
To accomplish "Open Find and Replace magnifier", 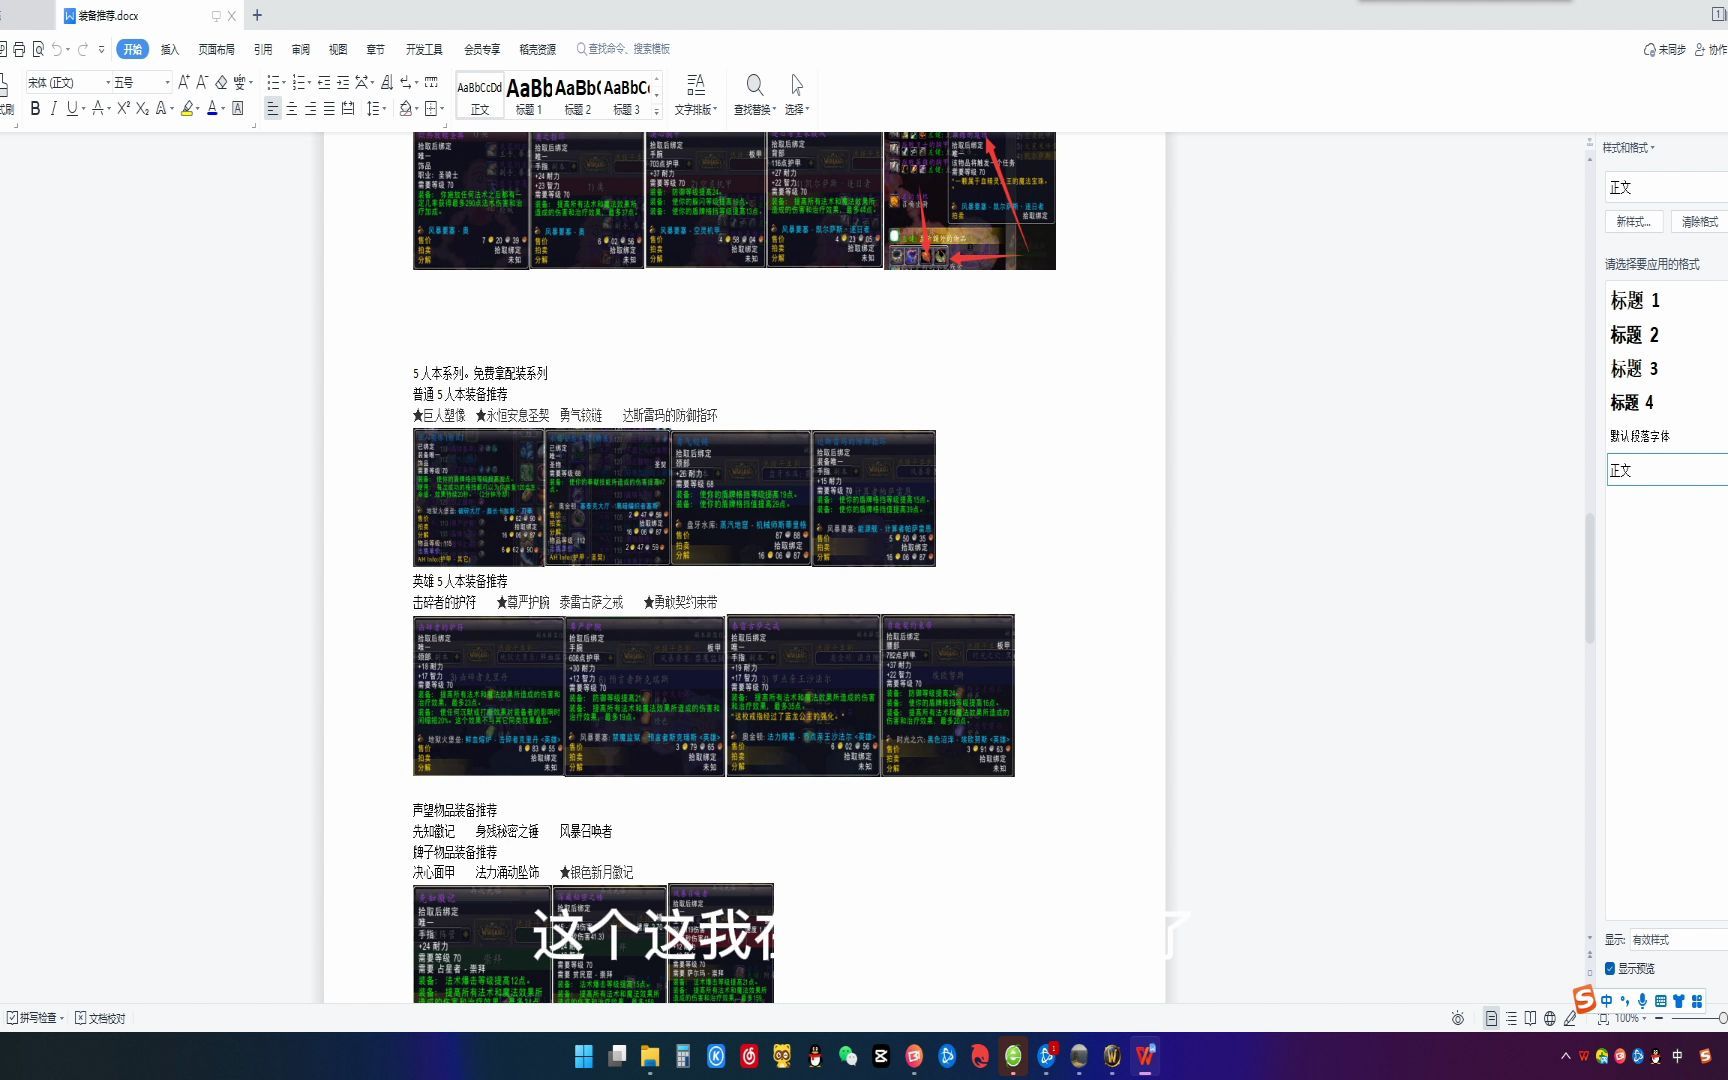I will coord(755,94).
